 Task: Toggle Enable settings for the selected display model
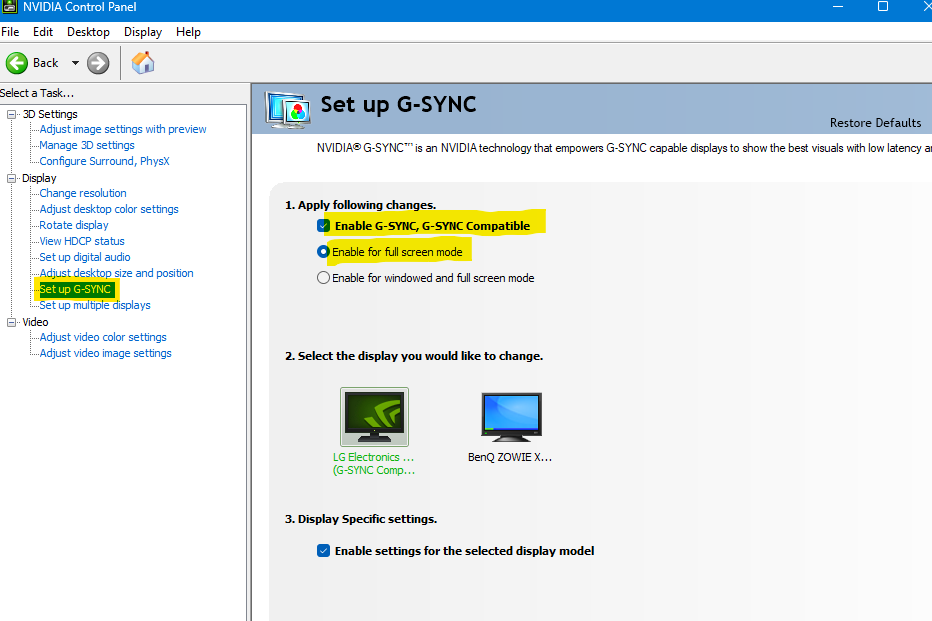tap(323, 551)
